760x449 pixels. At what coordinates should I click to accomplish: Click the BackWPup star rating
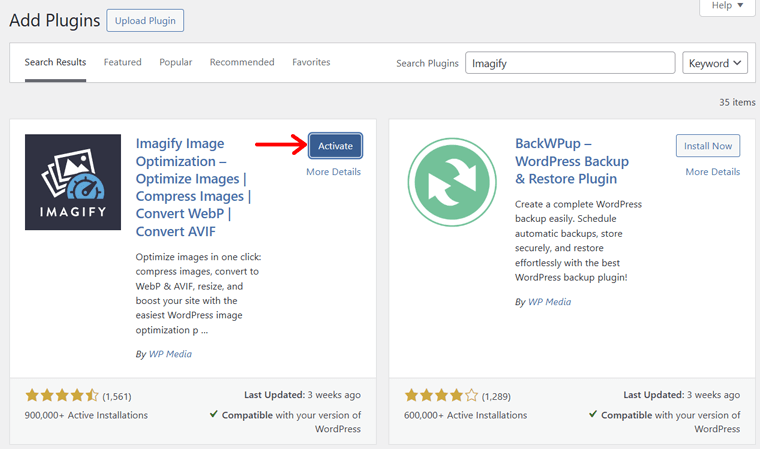442,395
